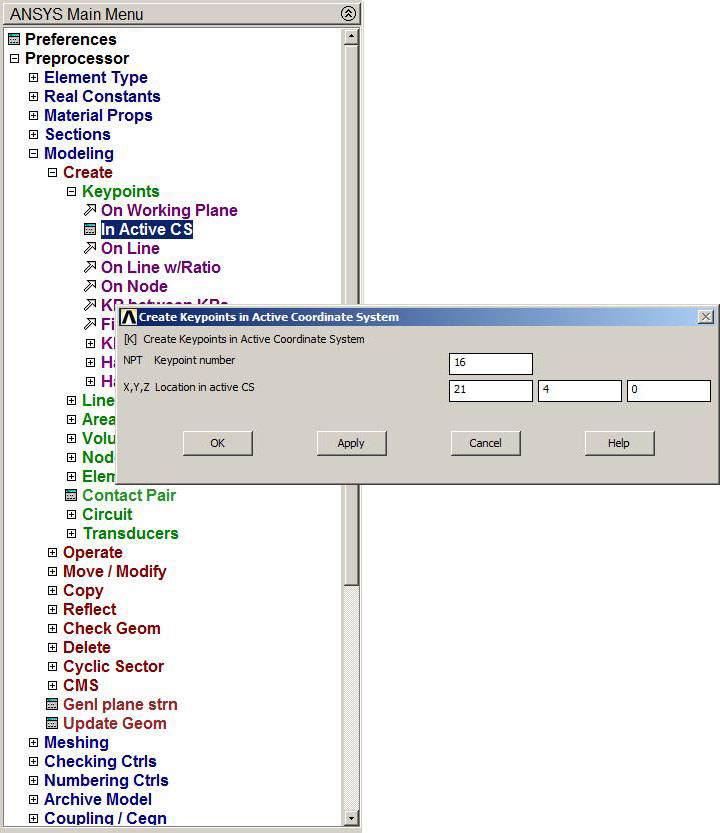Select In Active CS menu item

point(146,229)
